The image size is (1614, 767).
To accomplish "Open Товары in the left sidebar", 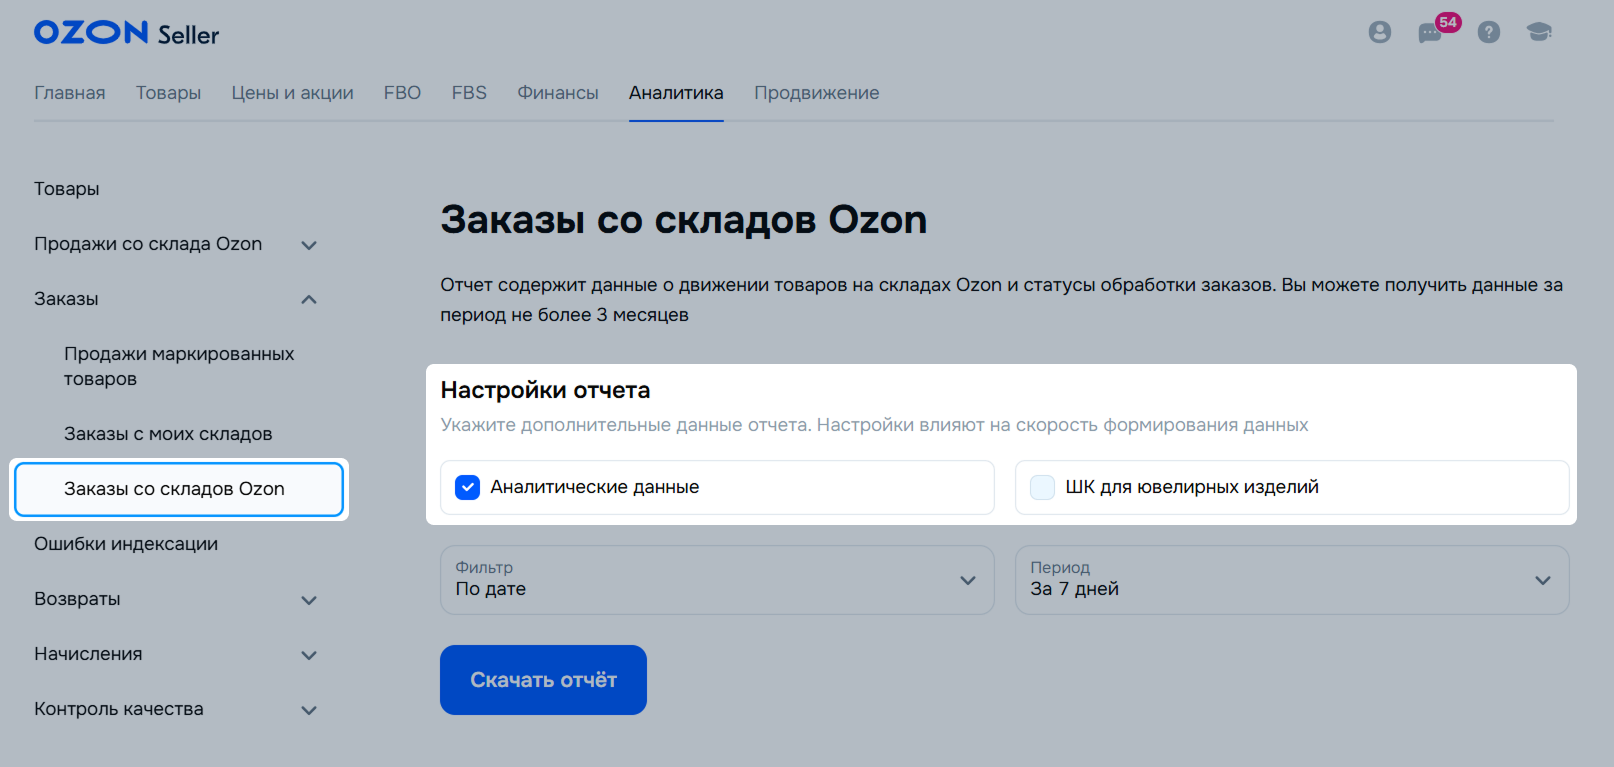I will tap(67, 189).
